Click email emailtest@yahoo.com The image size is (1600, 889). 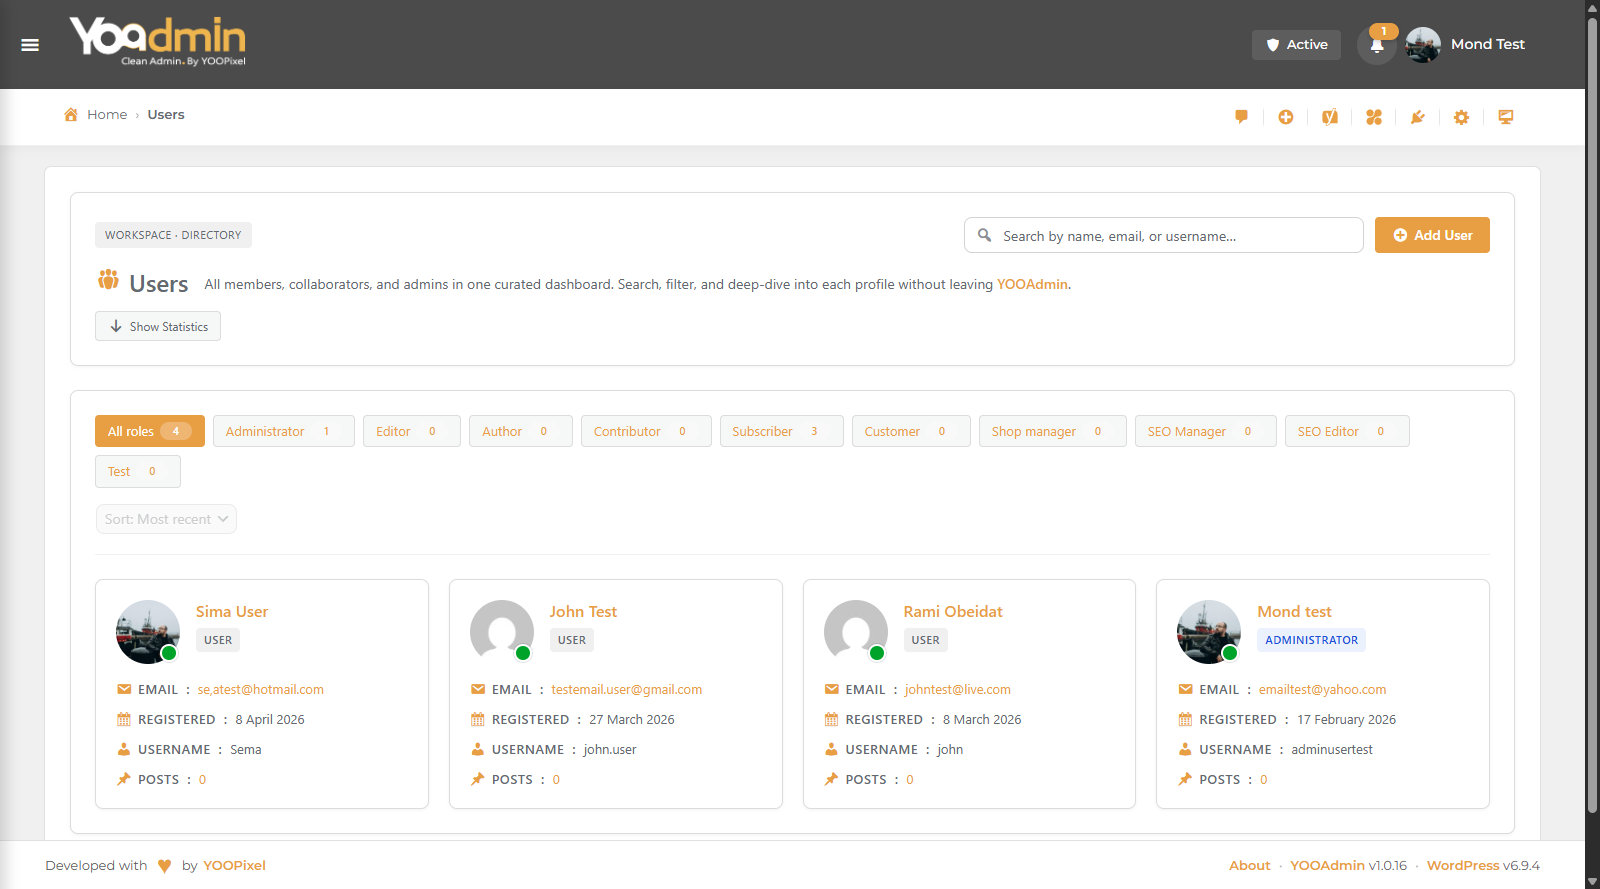[1322, 689]
